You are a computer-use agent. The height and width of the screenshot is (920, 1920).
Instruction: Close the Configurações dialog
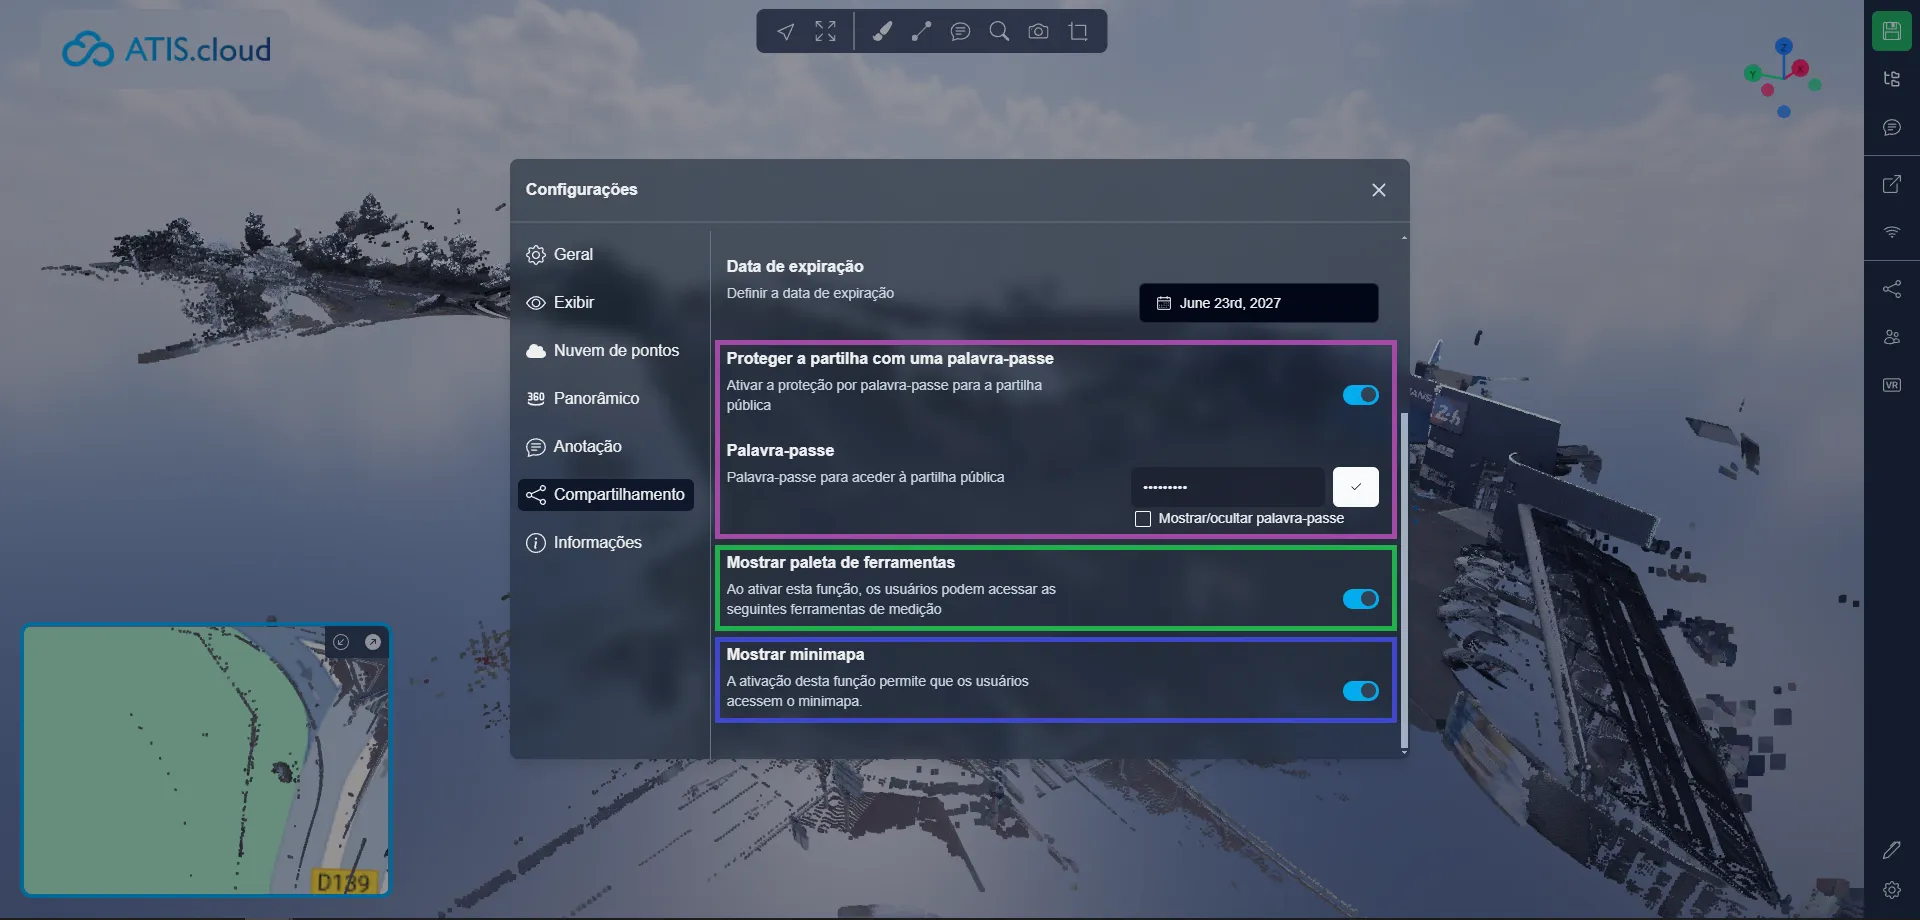click(1378, 190)
